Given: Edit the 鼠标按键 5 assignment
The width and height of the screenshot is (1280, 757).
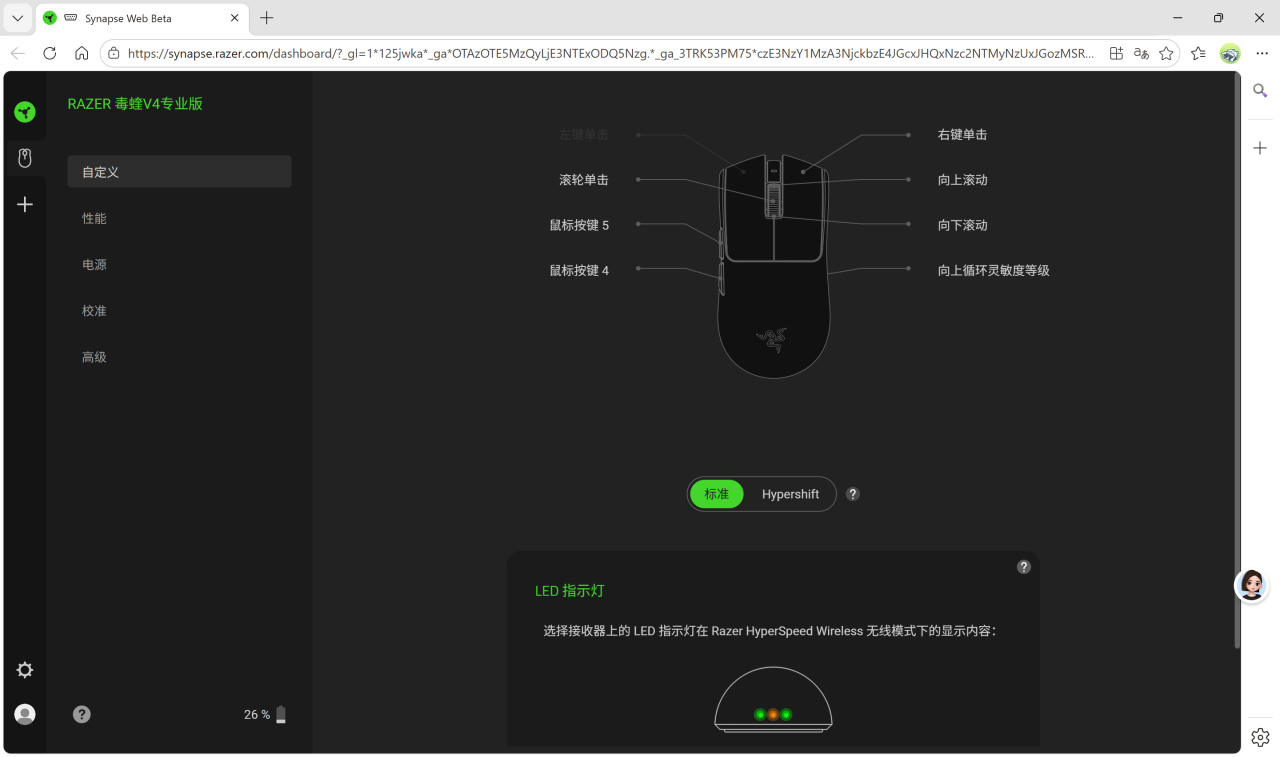Looking at the screenshot, I should click(579, 225).
